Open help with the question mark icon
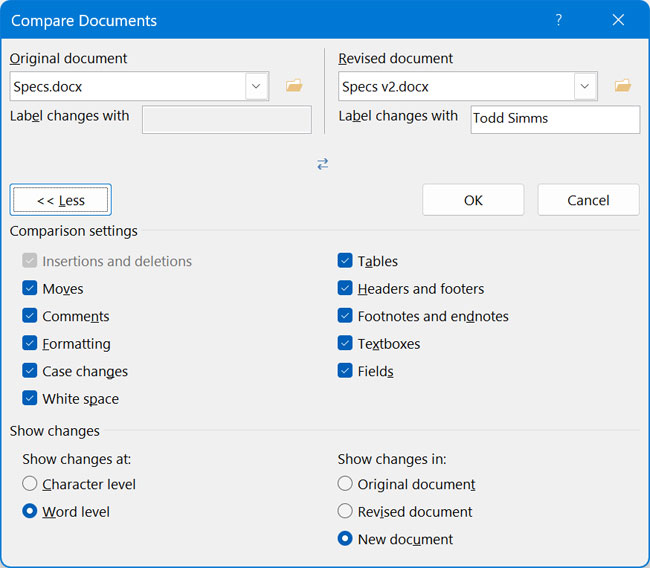The width and height of the screenshot is (650, 568). (559, 19)
